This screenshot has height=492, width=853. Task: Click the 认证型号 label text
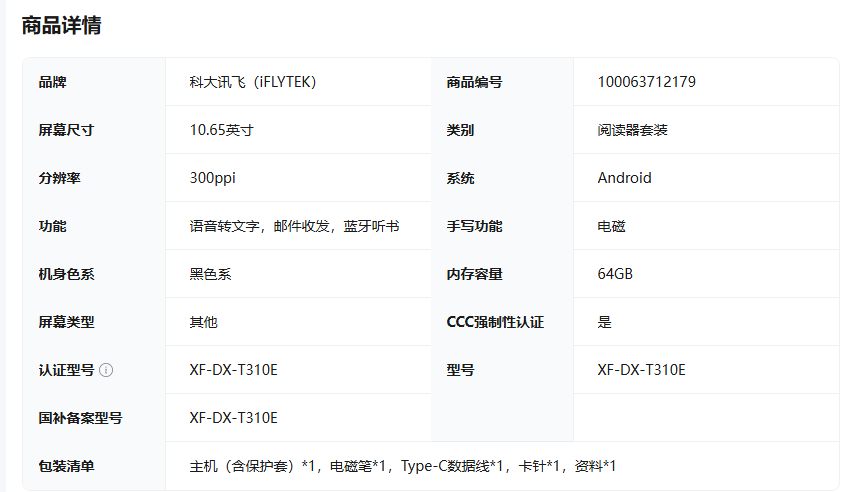(x=66, y=370)
